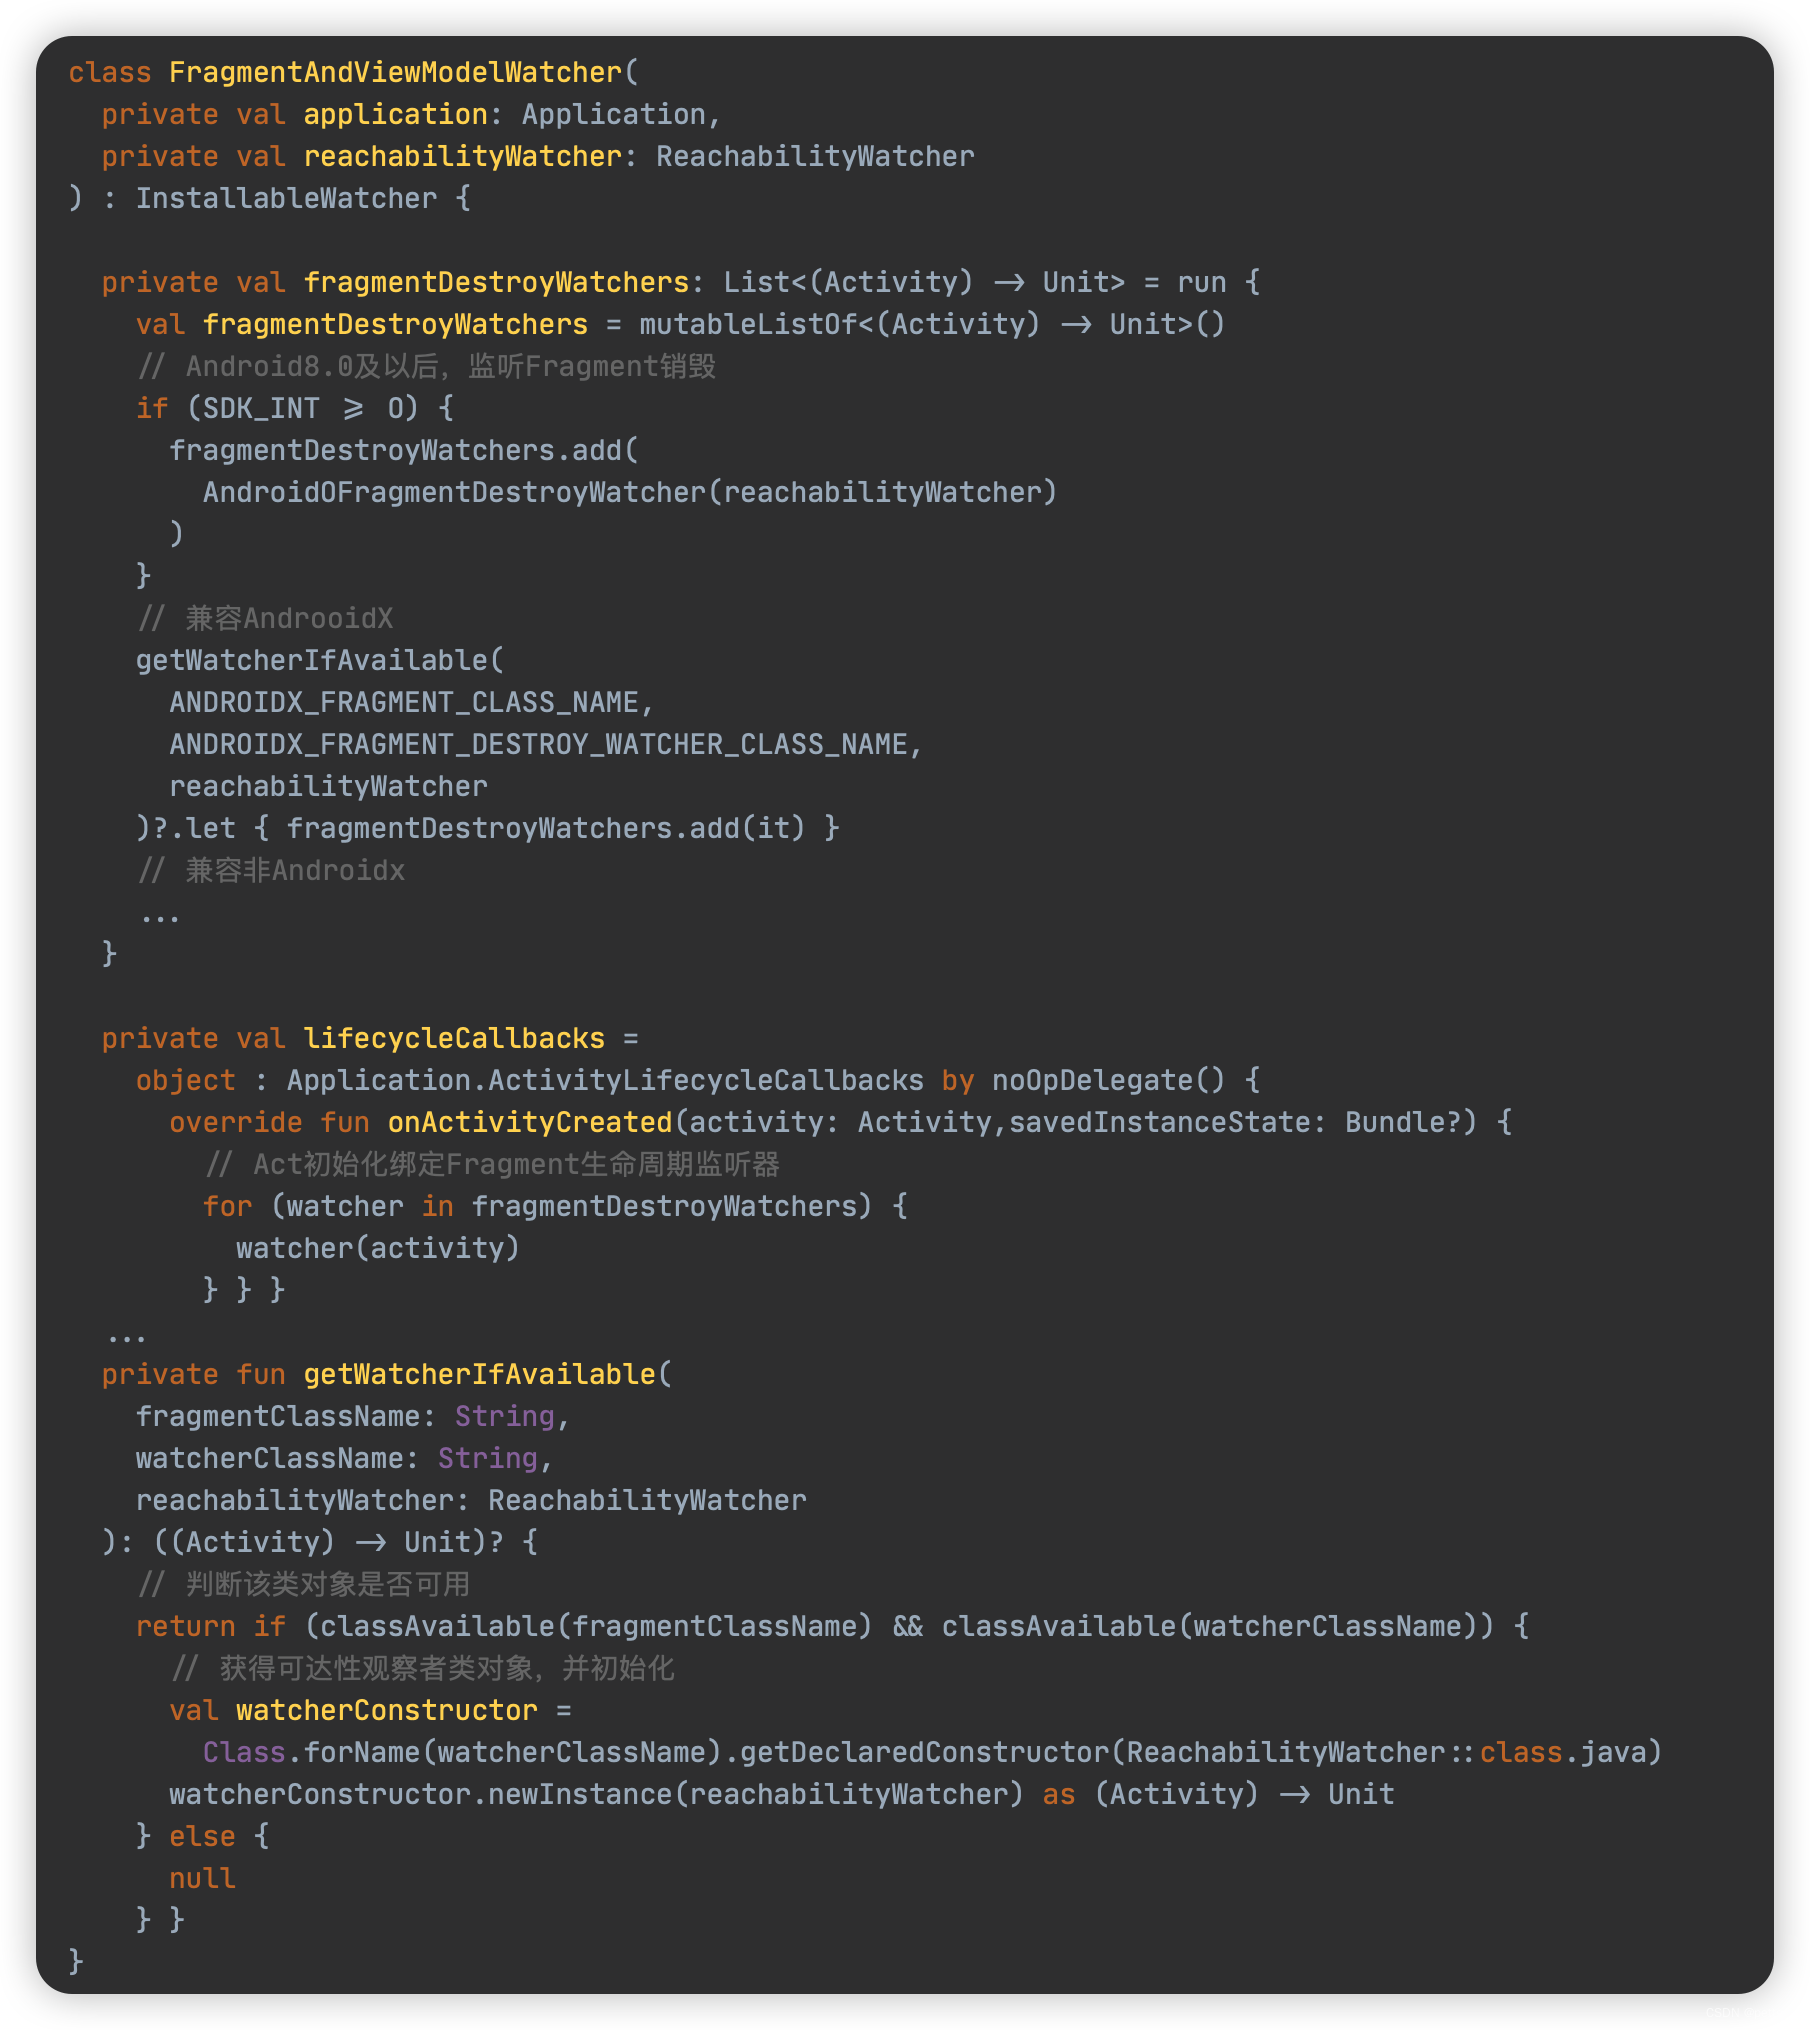Screen dimensions: 1810x2030
Task: Click 'Application.ActivityLifecycleCallbacks' type
Action: pos(605,1081)
